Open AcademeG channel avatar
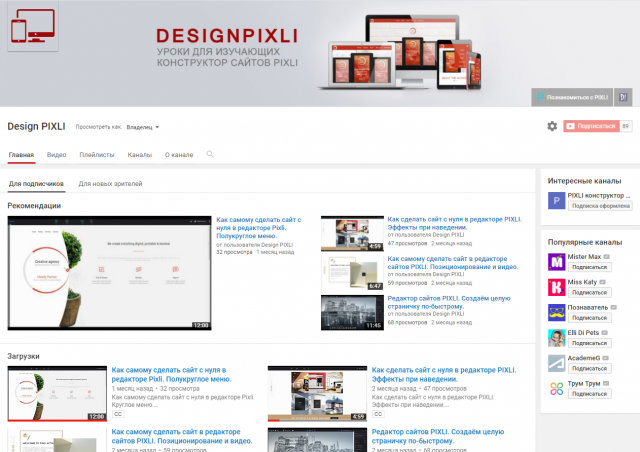The width and height of the screenshot is (640, 452). click(556, 363)
